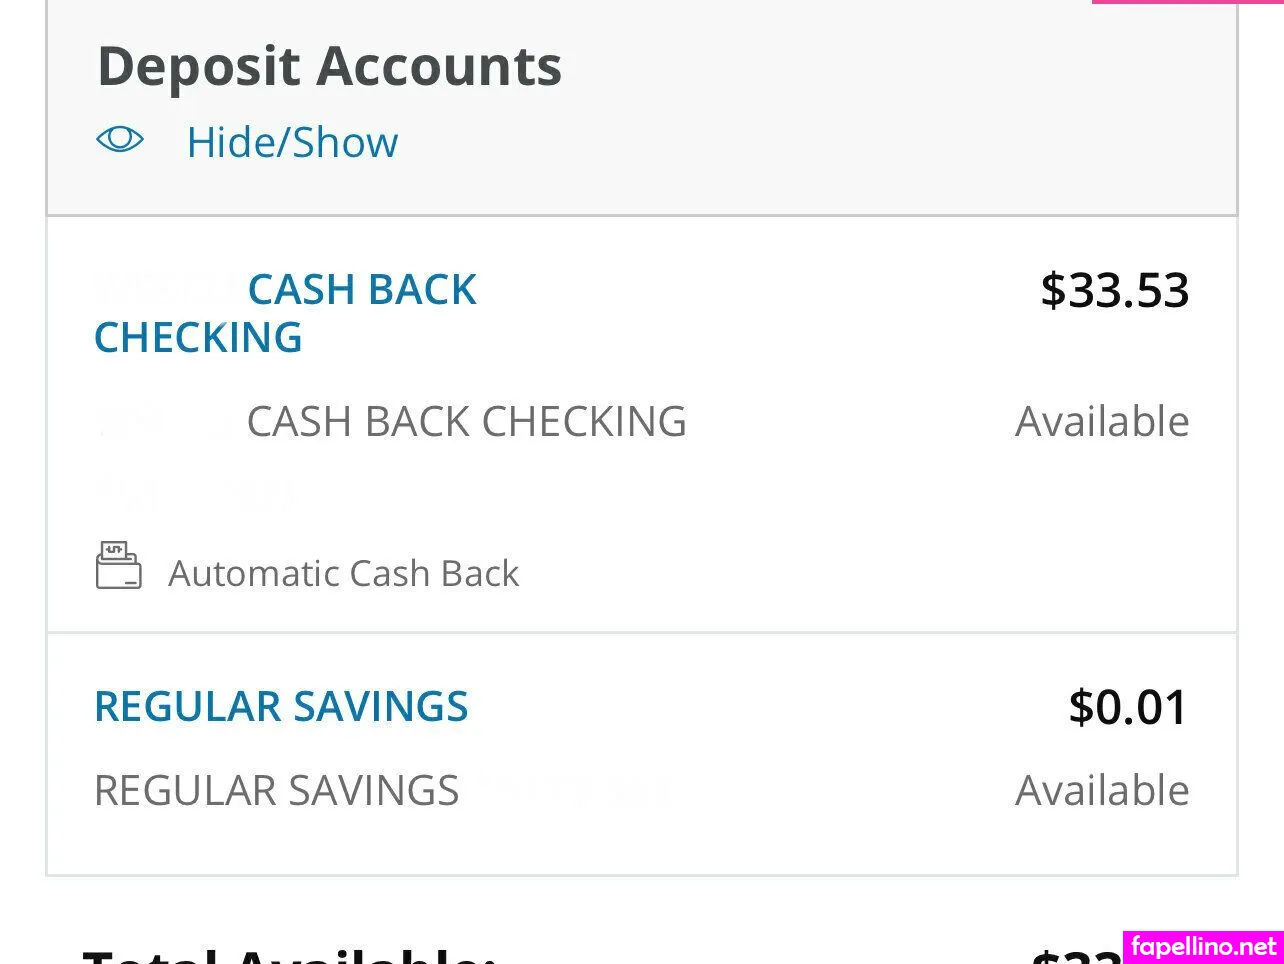The width and height of the screenshot is (1284, 964).
Task: Click the total available amount
Action: 1075,954
